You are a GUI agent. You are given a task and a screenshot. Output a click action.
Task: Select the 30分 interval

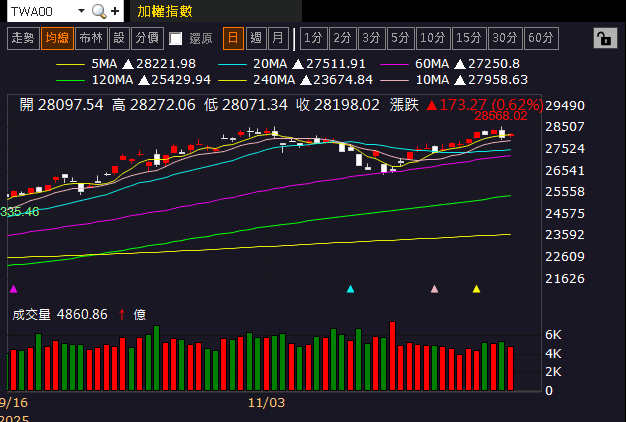505,38
